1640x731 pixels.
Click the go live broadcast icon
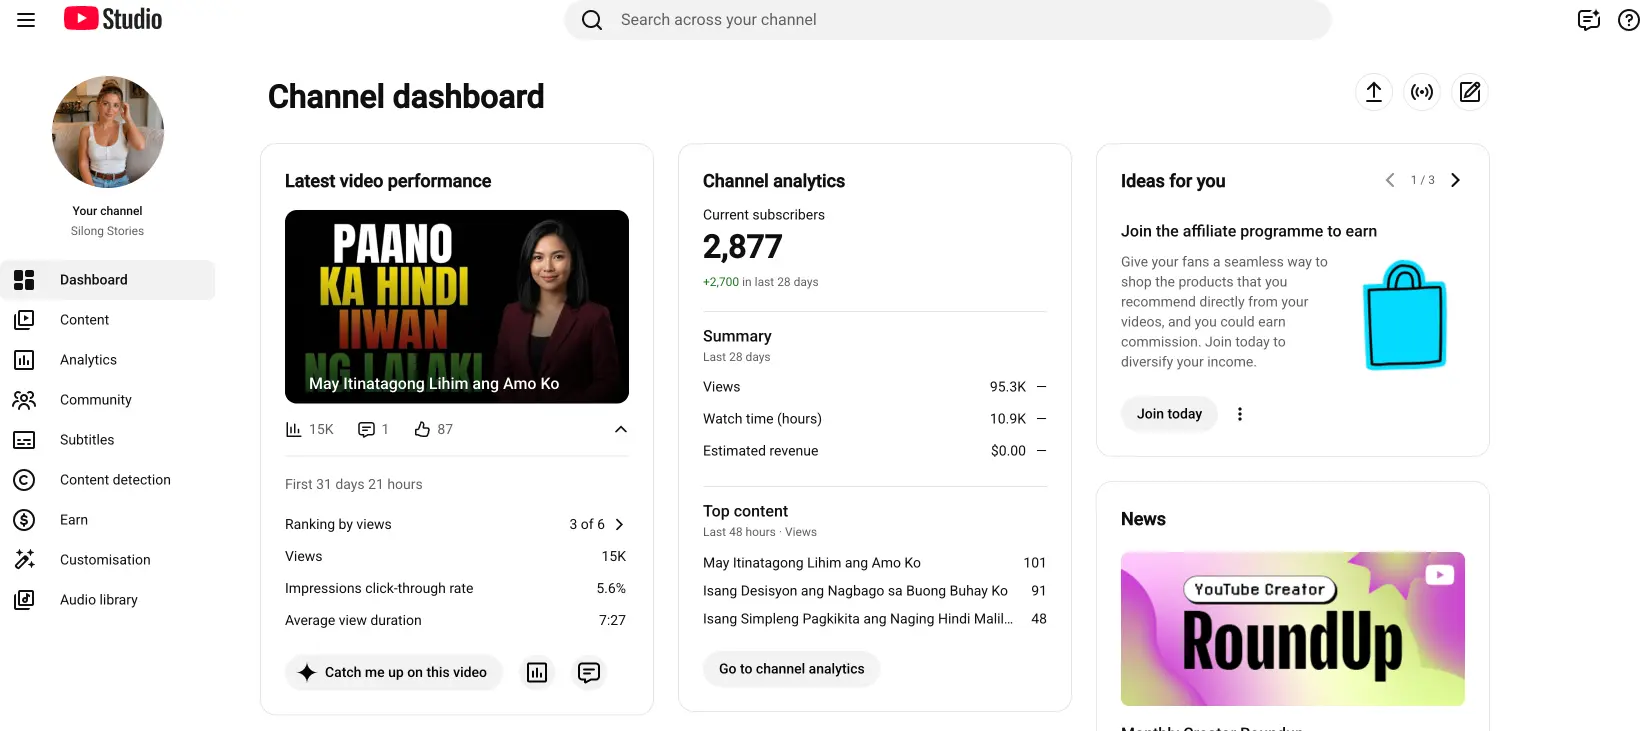pyautogui.click(x=1422, y=92)
